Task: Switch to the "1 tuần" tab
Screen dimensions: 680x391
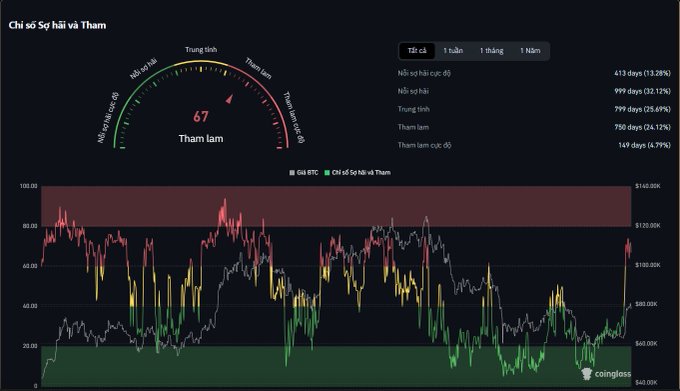Action: pos(453,51)
